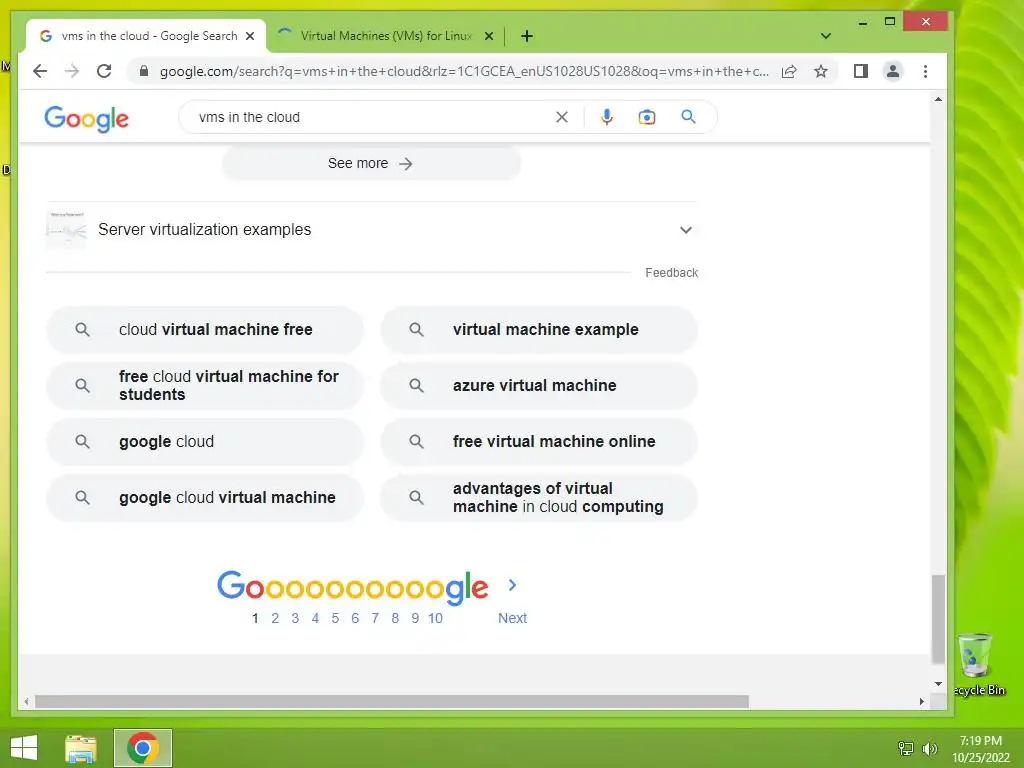Select the Recycle Bin desktop icon
Viewport: 1024px width, 768px height.
point(978,665)
